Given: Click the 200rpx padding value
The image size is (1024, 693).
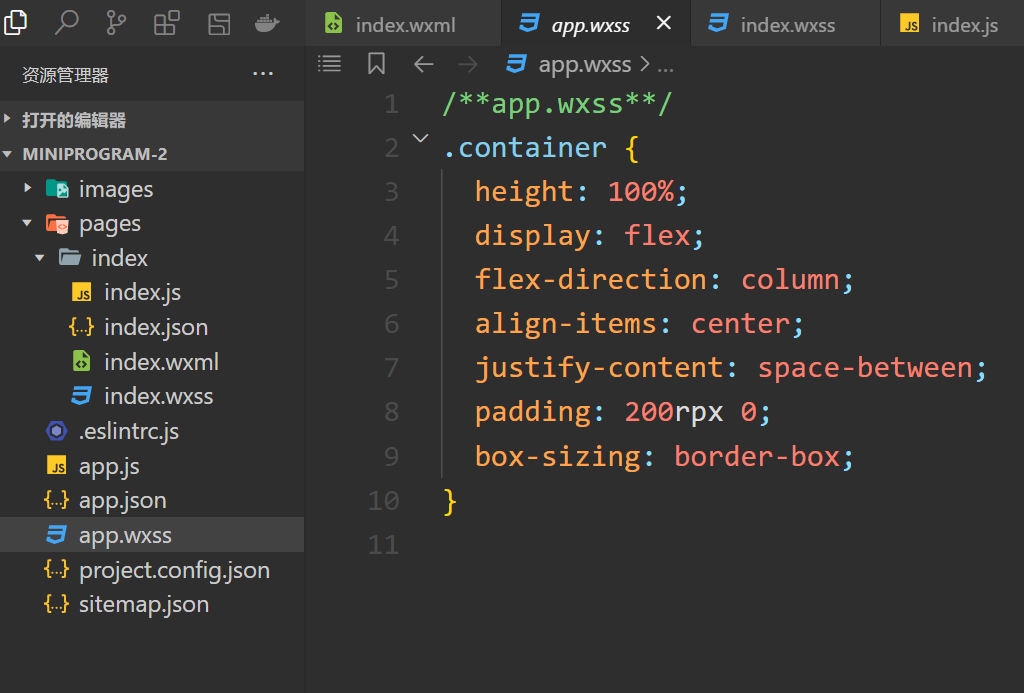Looking at the screenshot, I should 673,411.
